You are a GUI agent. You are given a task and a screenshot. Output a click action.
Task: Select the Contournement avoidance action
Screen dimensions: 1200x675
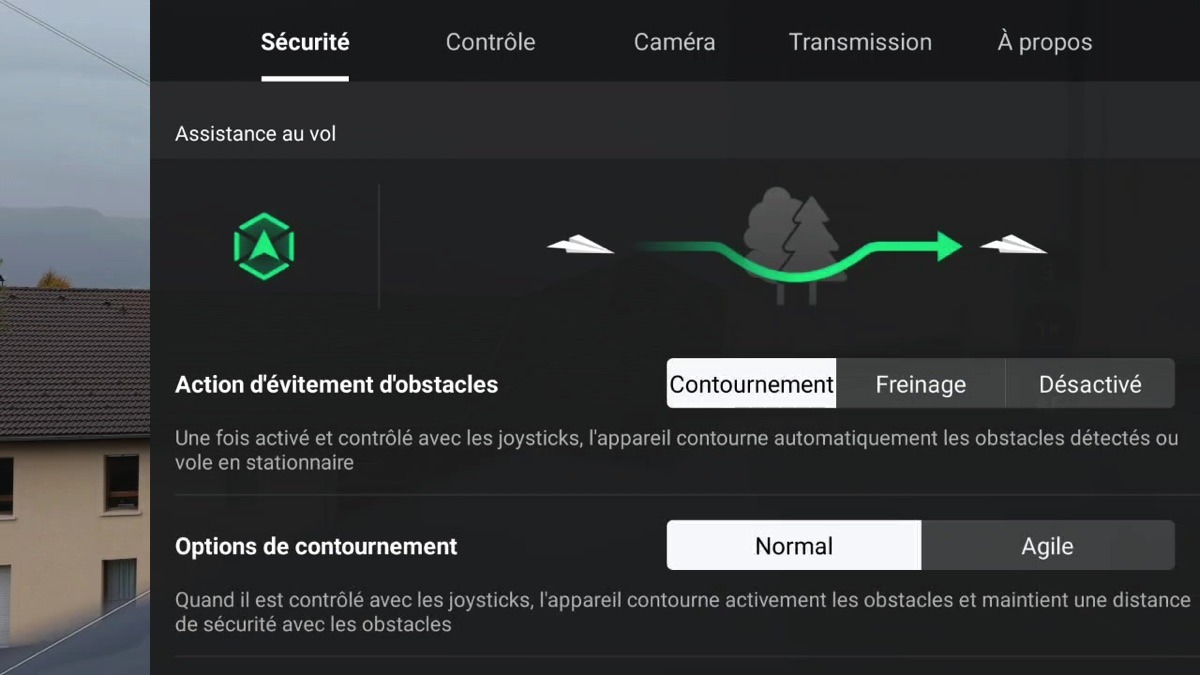point(752,384)
